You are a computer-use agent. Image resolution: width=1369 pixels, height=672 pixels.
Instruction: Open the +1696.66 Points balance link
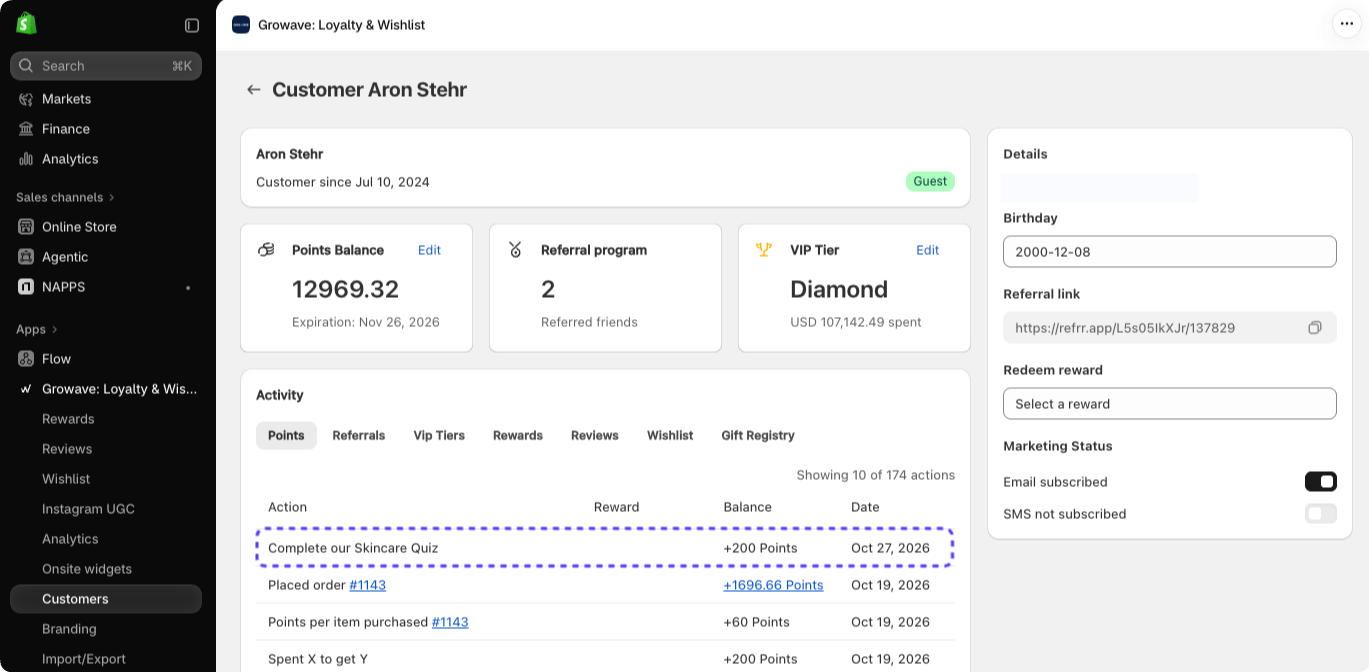(773, 585)
